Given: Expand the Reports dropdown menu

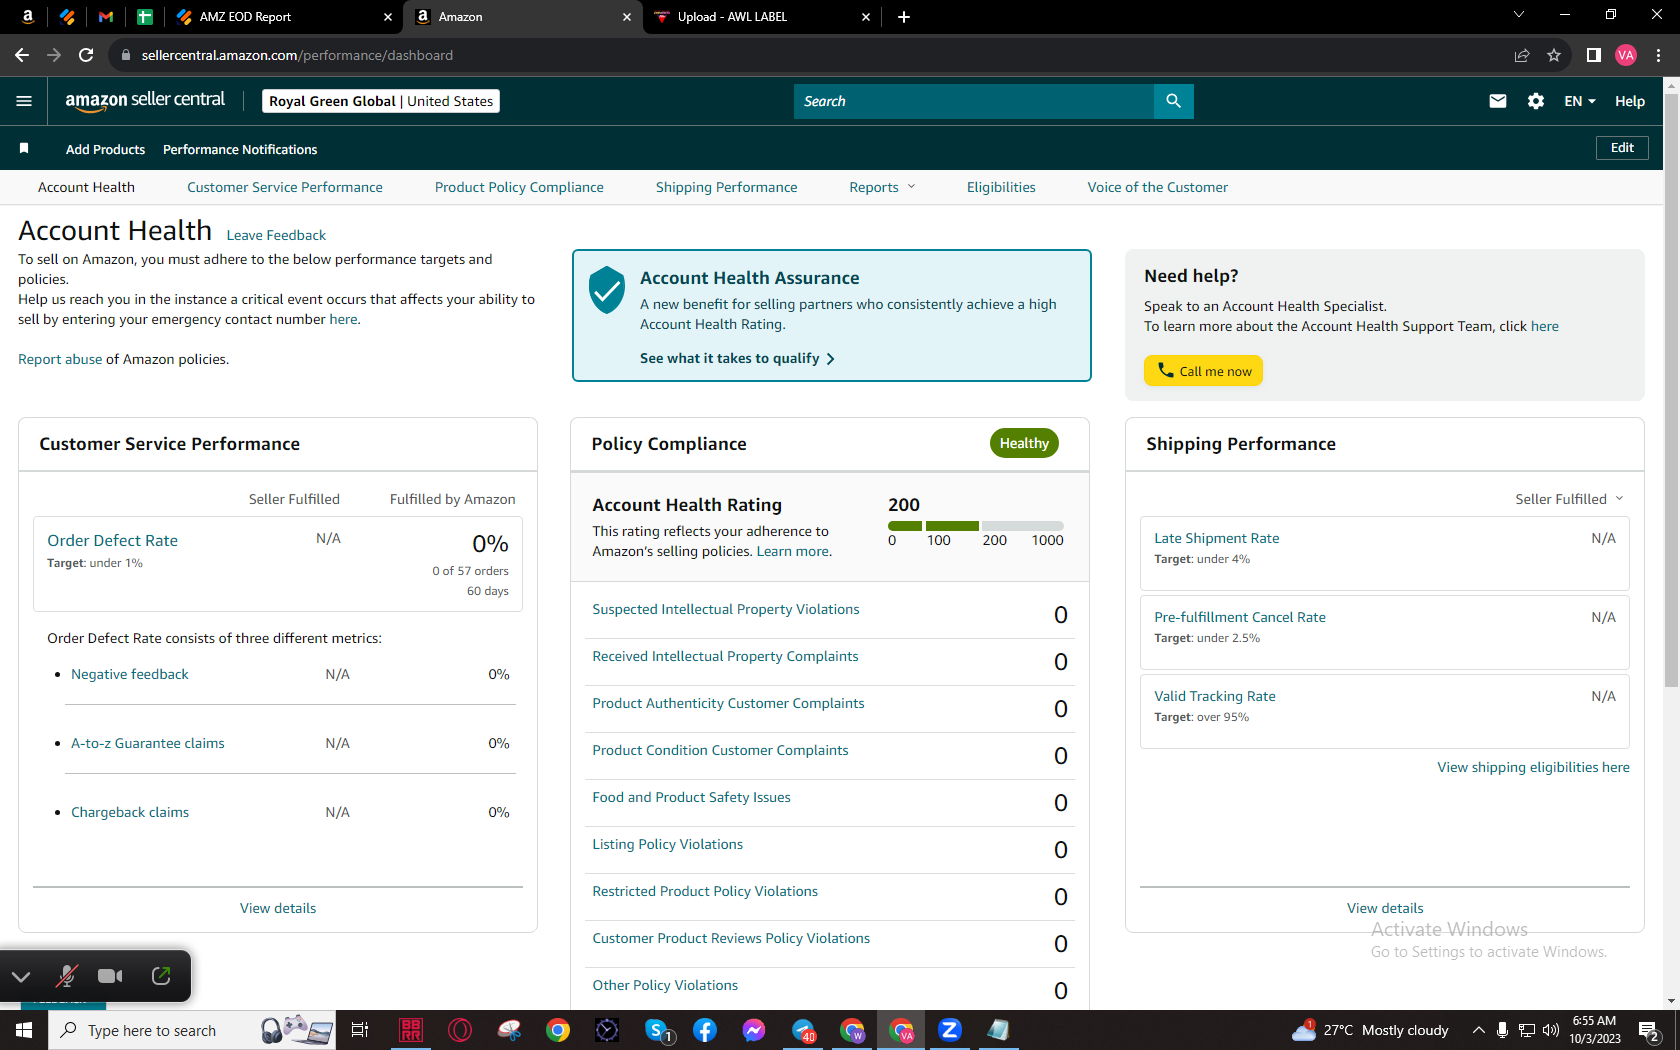Looking at the screenshot, I should coord(882,187).
